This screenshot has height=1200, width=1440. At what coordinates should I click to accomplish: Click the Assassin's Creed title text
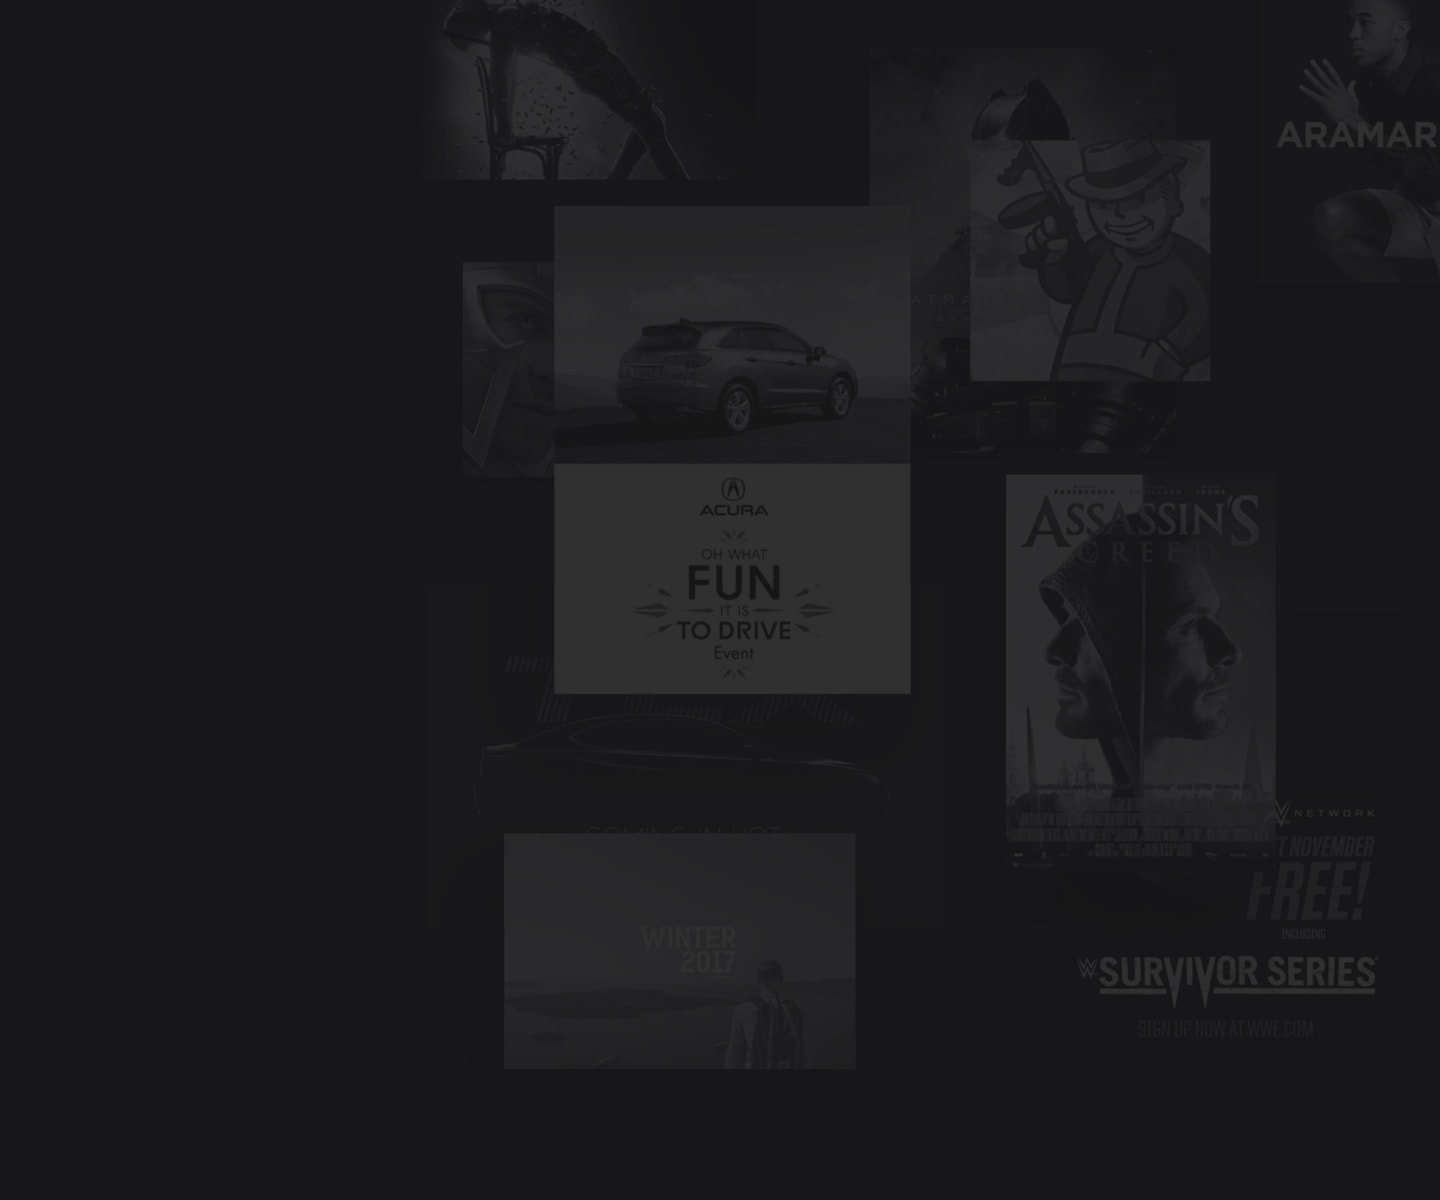(1141, 528)
